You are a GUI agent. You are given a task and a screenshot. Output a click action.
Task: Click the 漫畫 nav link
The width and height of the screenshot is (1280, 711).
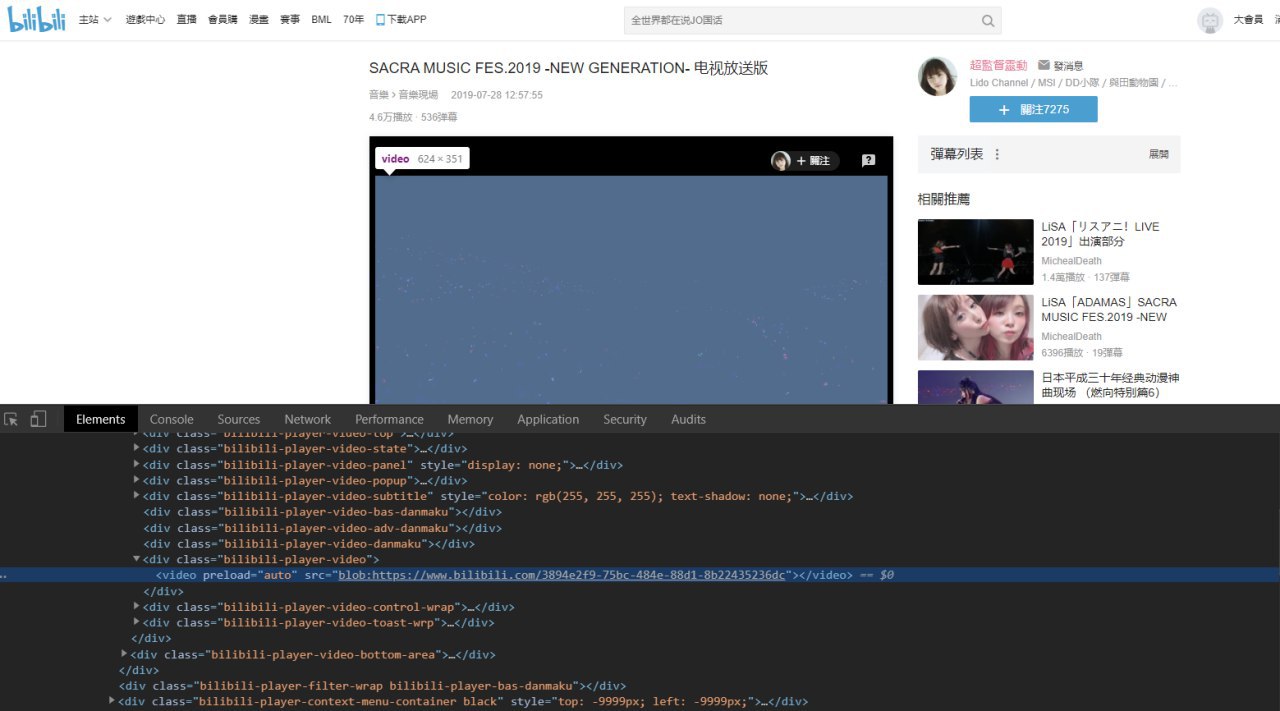[x=259, y=20]
